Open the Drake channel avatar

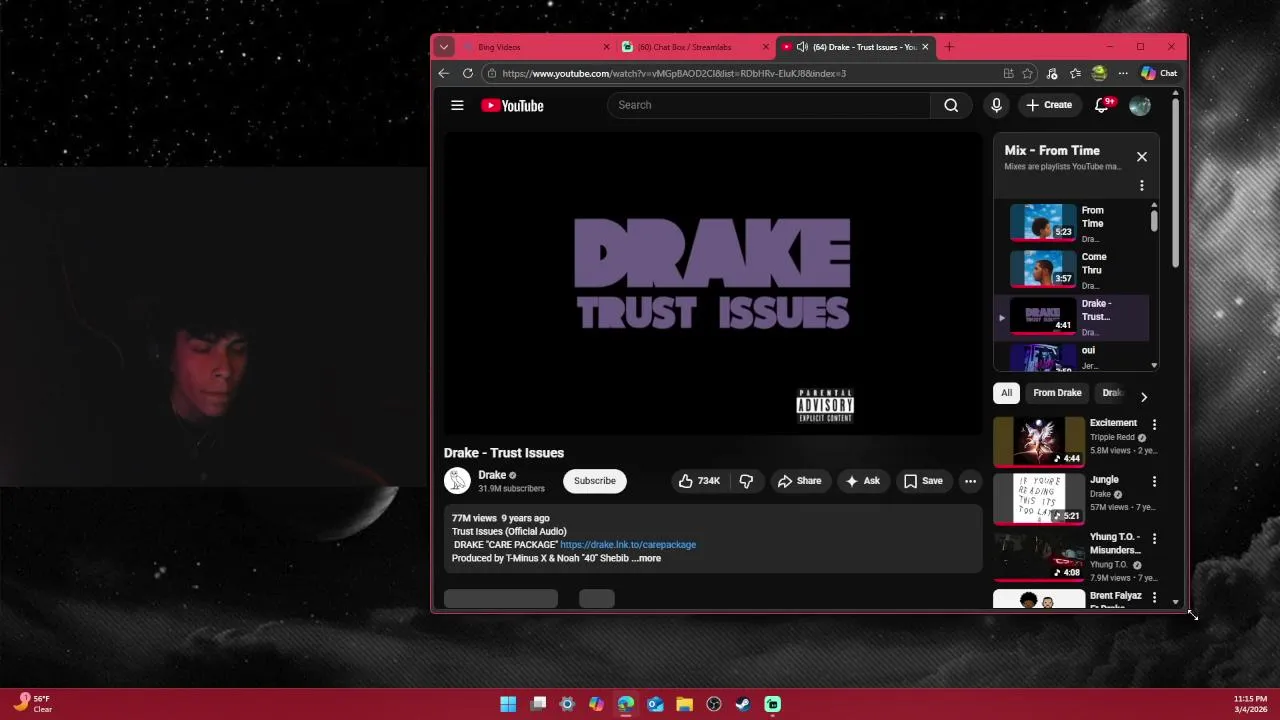tap(457, 481)
